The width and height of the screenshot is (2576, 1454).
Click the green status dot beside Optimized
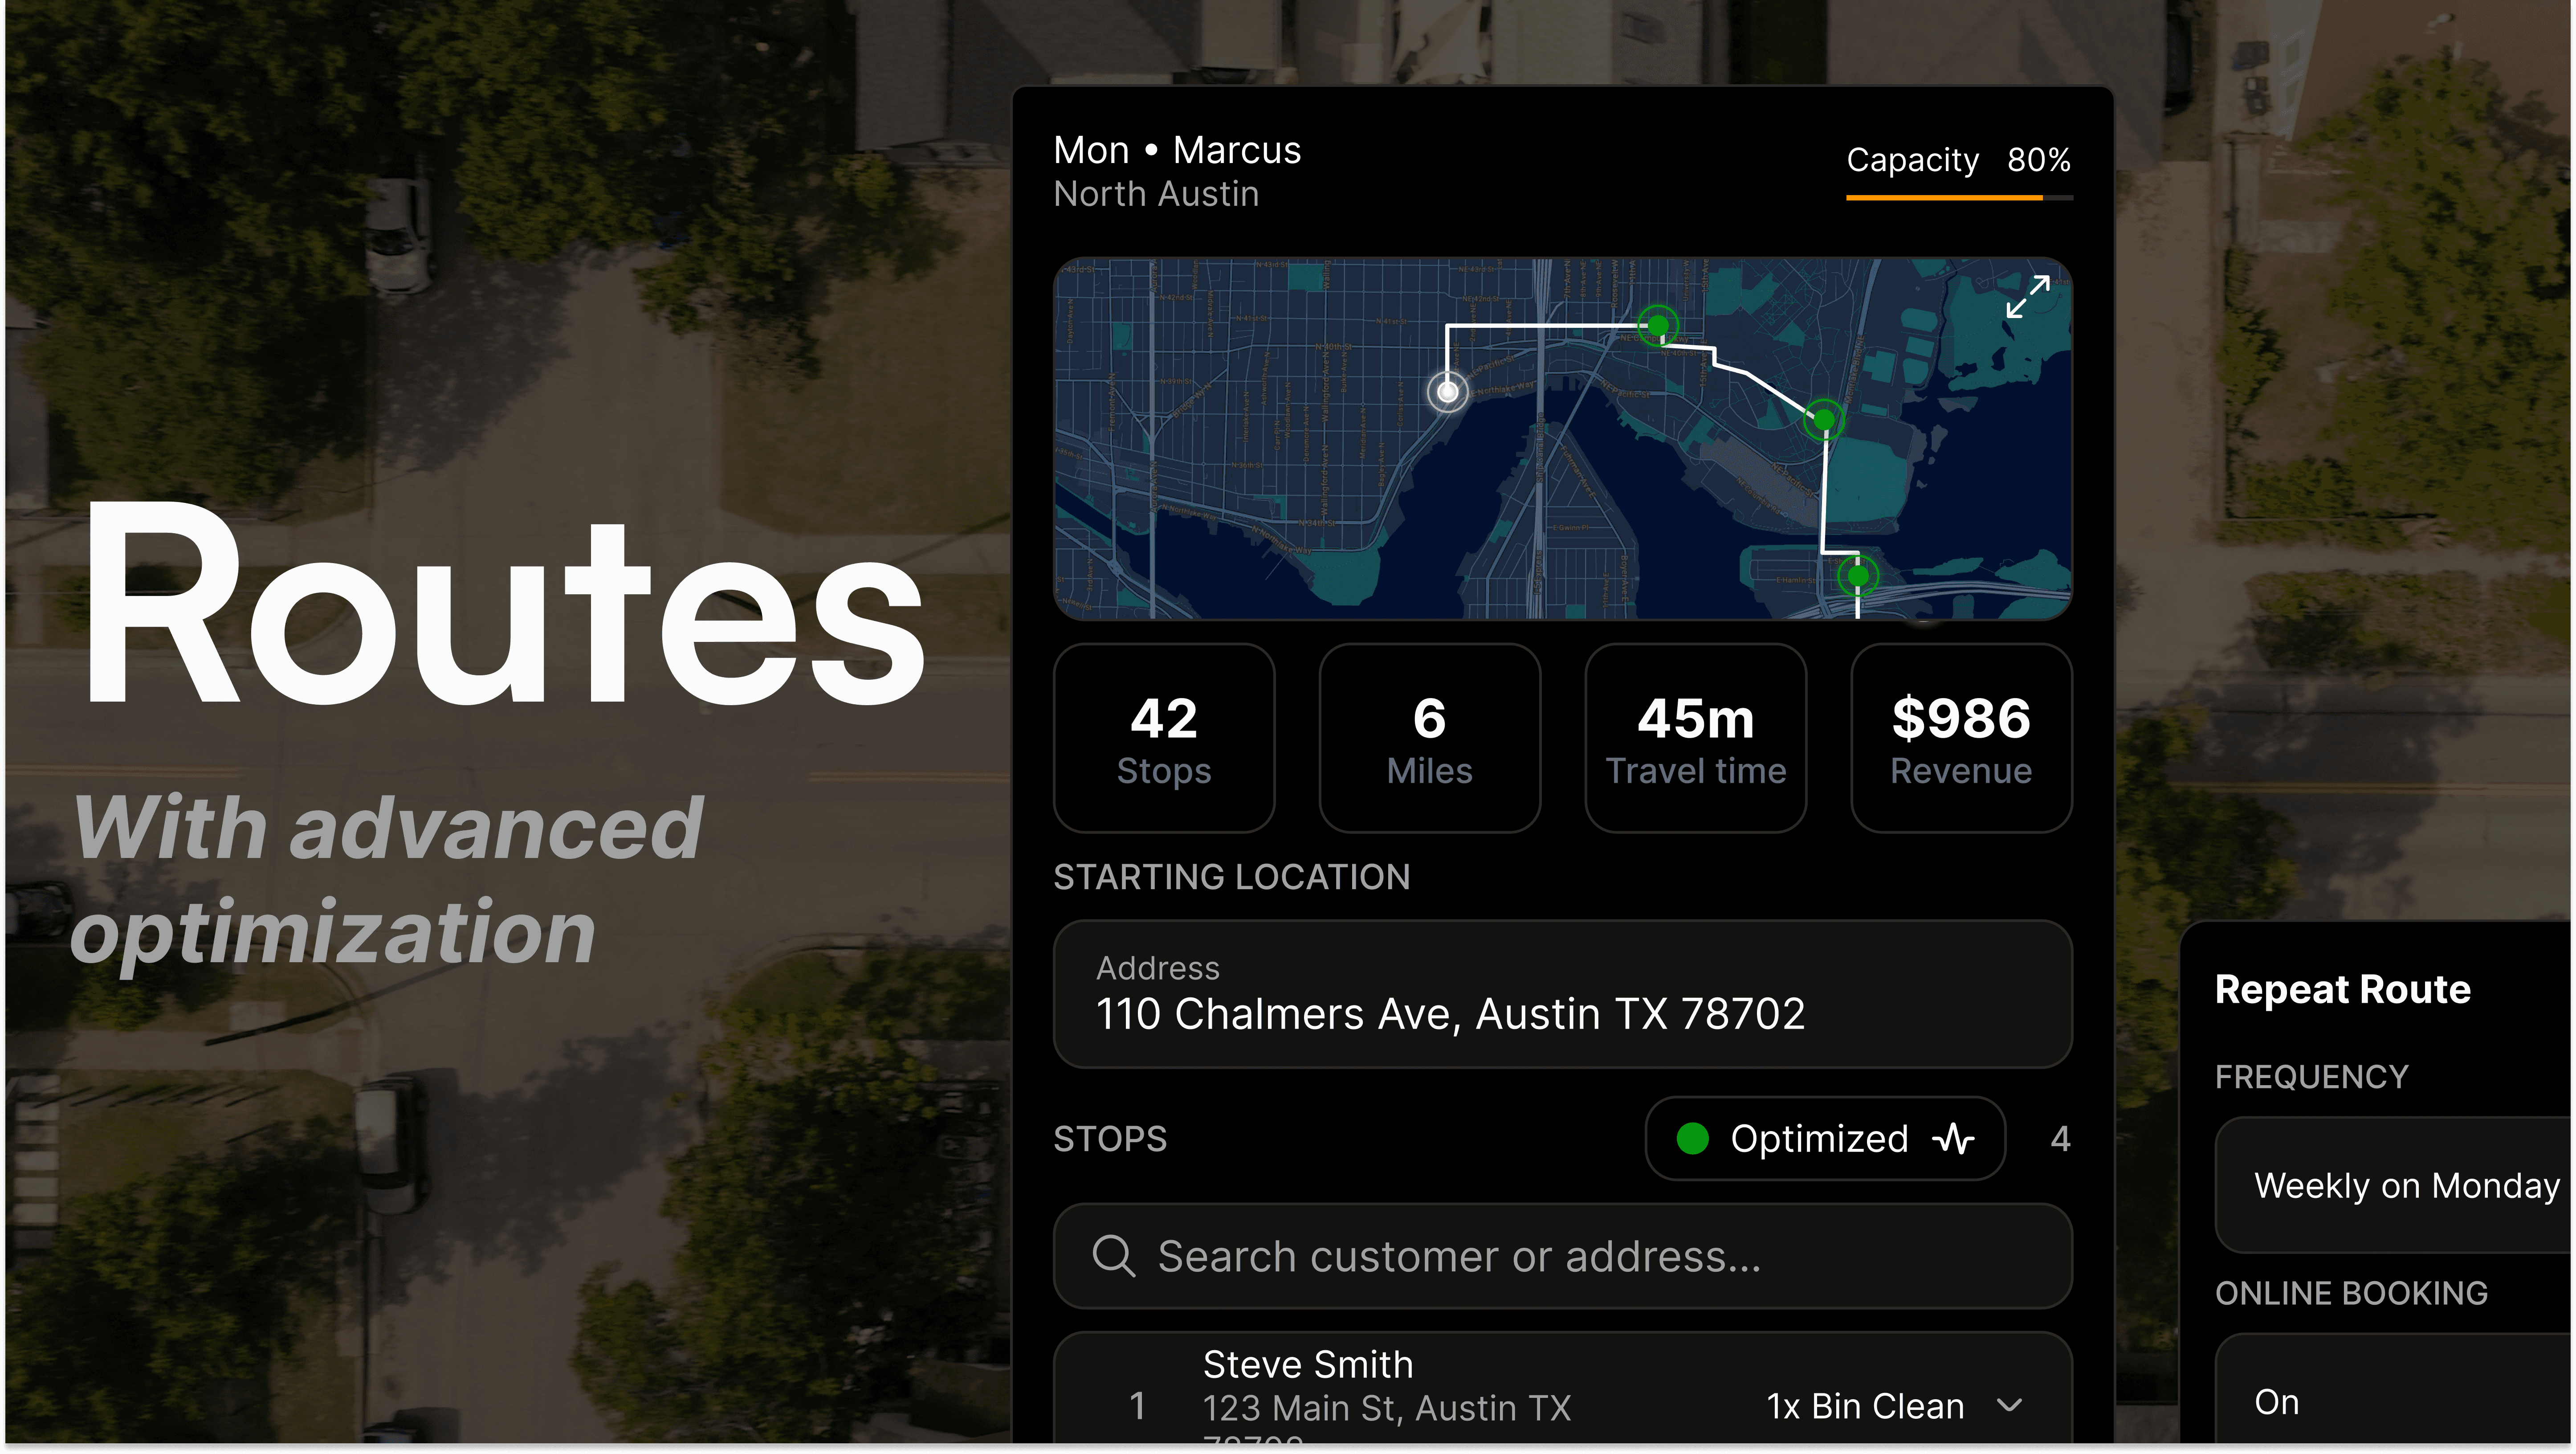1692,1139
